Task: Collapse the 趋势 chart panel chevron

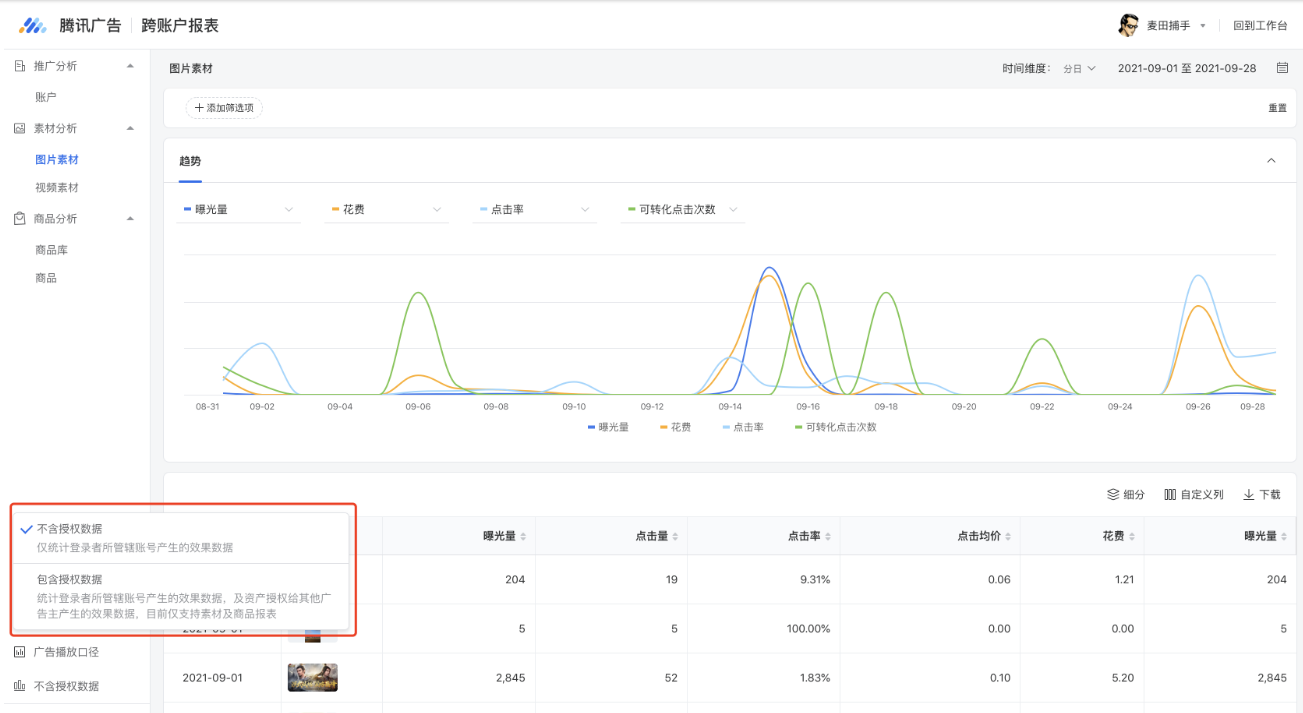Action: (1271, 161)
